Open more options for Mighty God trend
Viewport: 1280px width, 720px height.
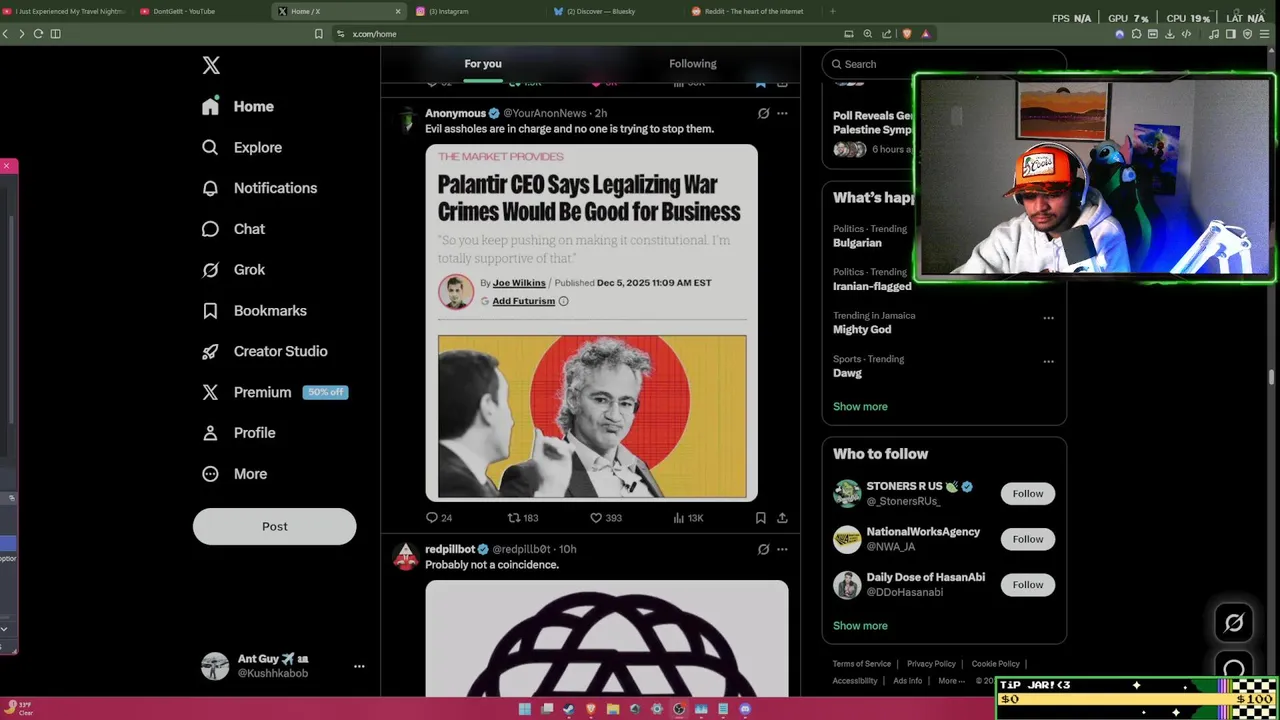(1048, 318)
